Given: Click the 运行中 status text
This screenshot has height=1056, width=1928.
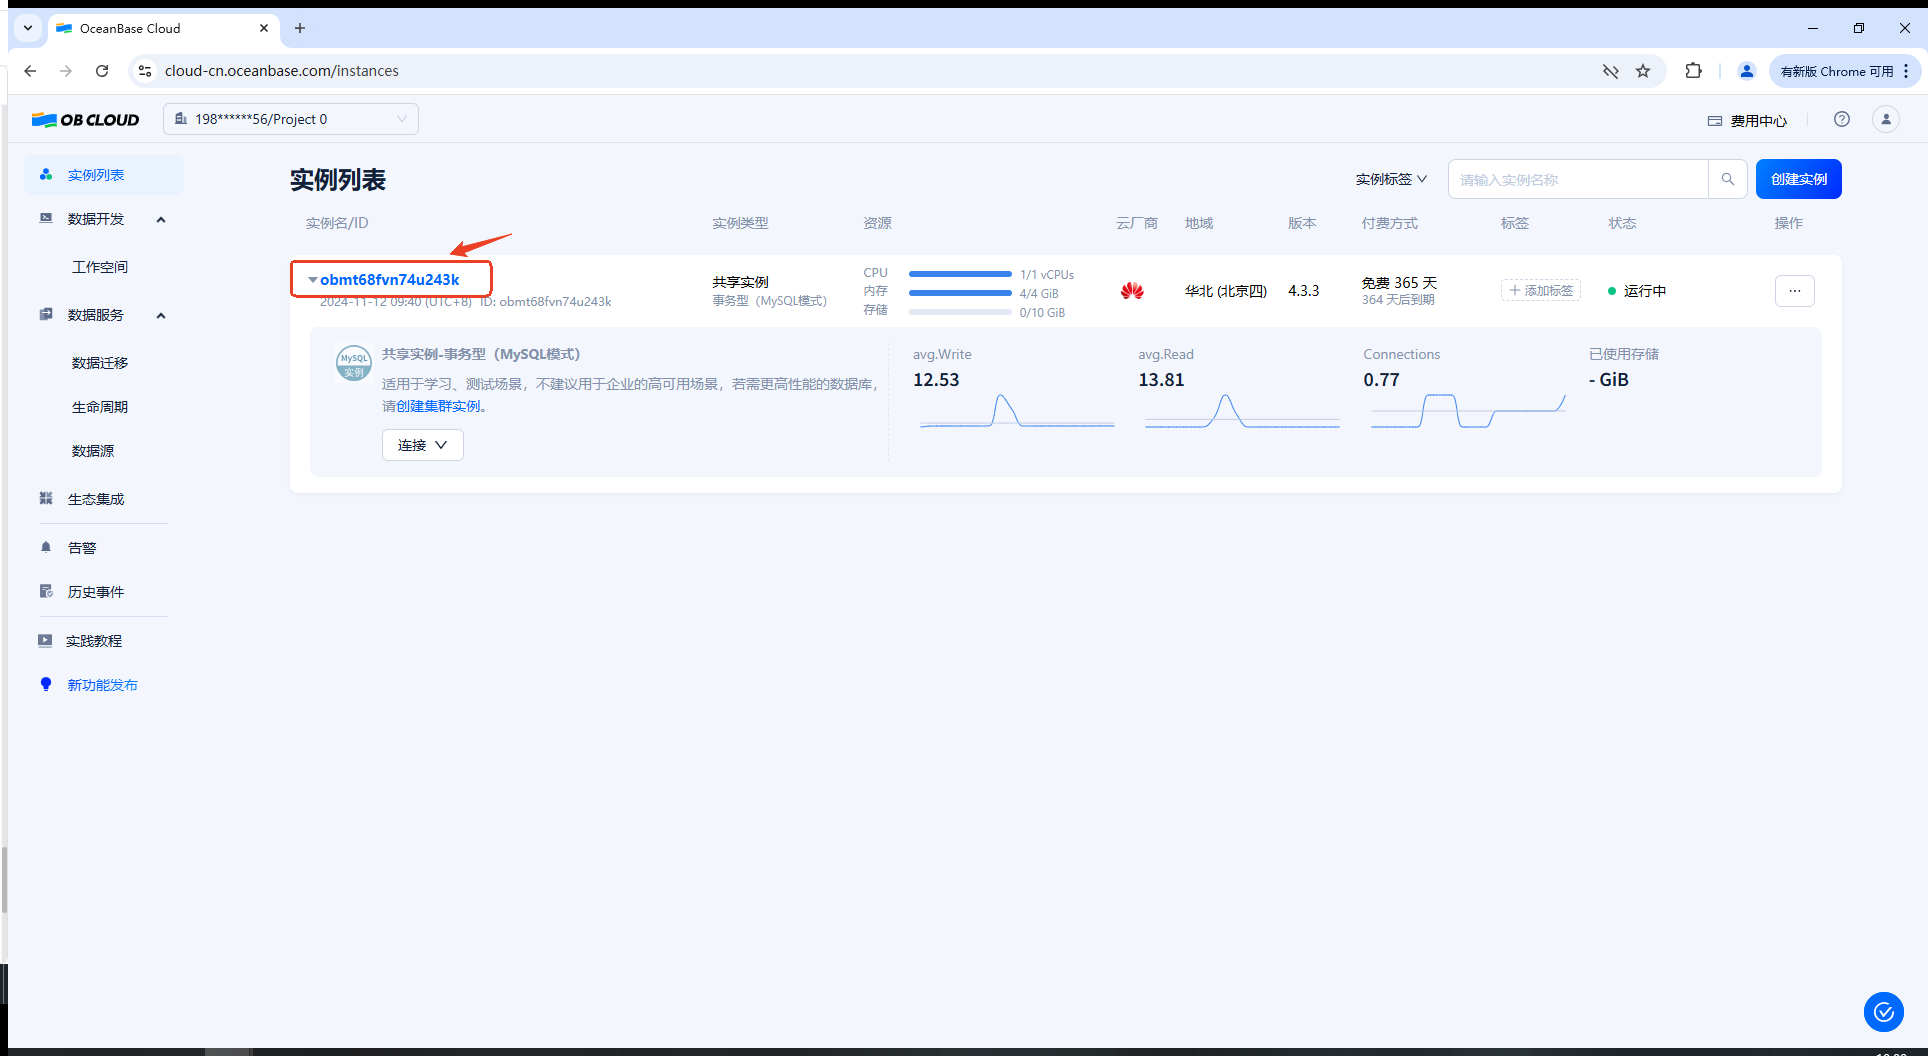Looking at the screenshot, I should coord(1645,291).
